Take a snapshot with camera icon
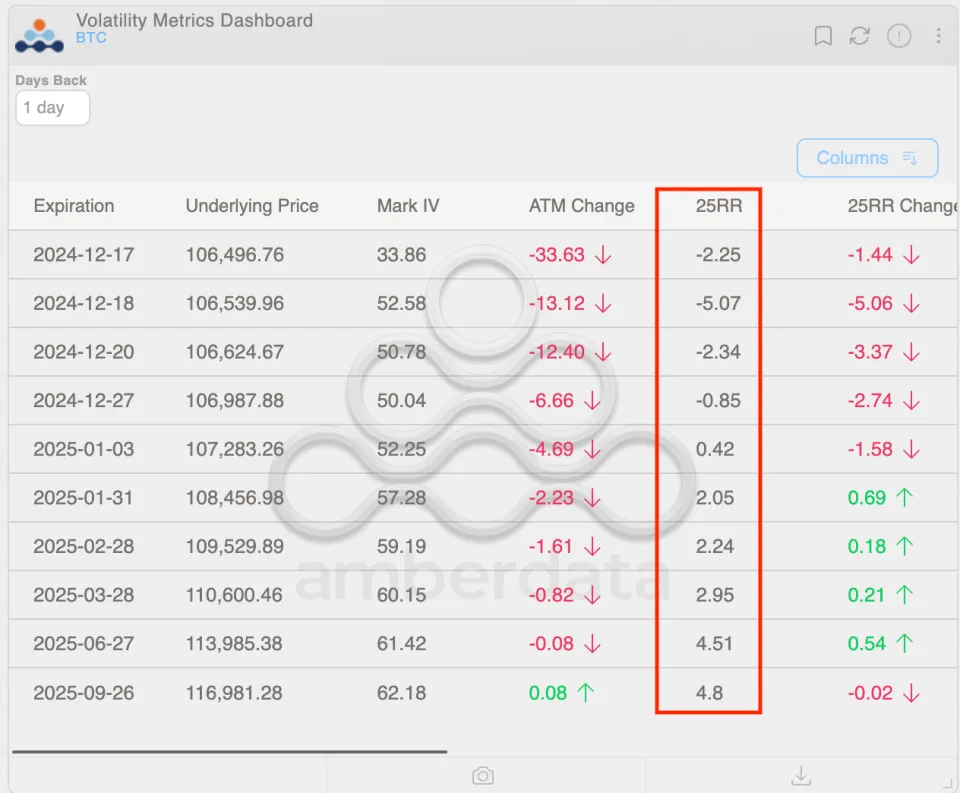Viewport: 960px width, 793px height. (x=483, y=776)
